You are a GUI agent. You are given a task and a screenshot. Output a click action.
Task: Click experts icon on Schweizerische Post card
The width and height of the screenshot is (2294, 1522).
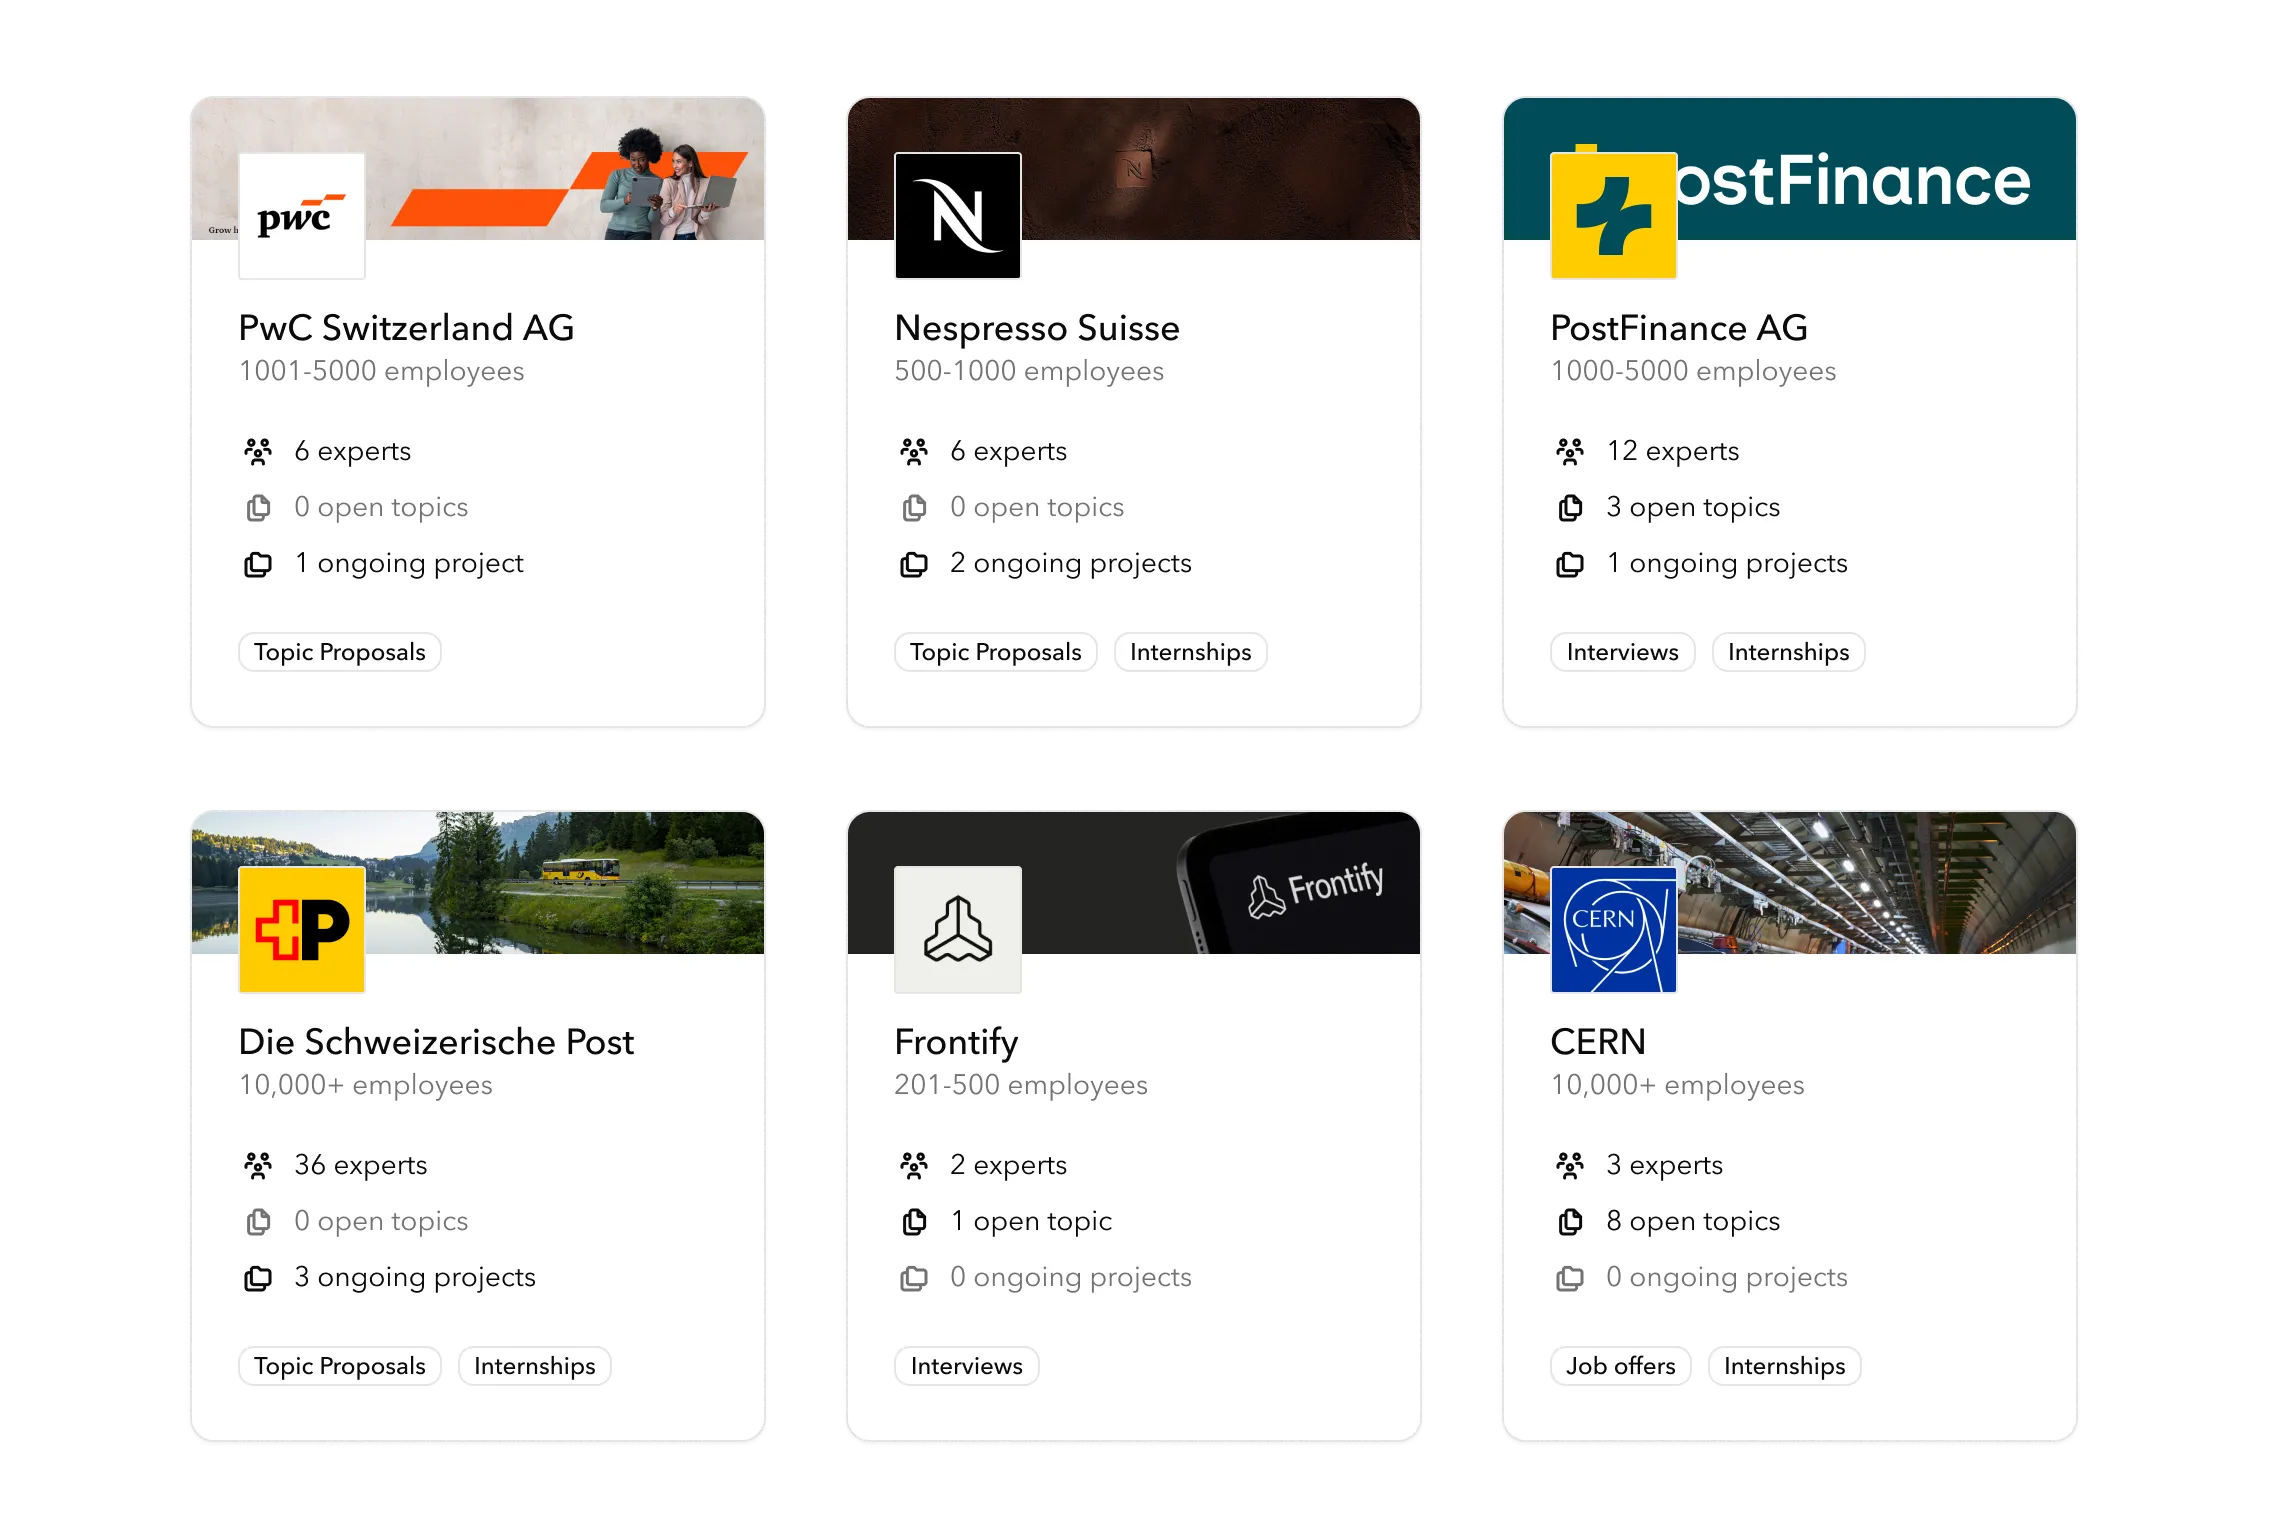pyautogui.click(x=258, y=1166)
